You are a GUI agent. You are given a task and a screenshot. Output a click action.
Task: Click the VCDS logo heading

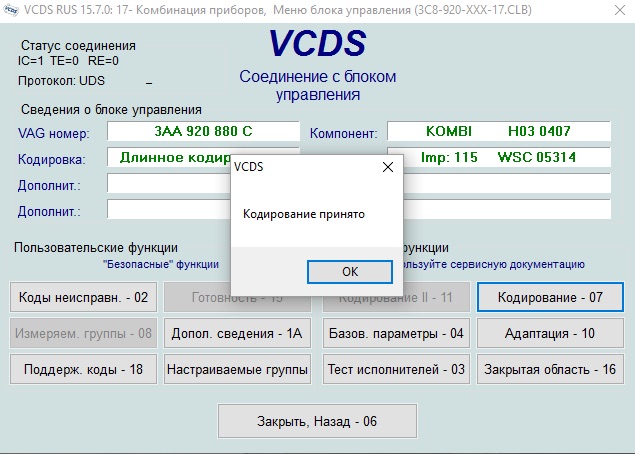[318, 43]
